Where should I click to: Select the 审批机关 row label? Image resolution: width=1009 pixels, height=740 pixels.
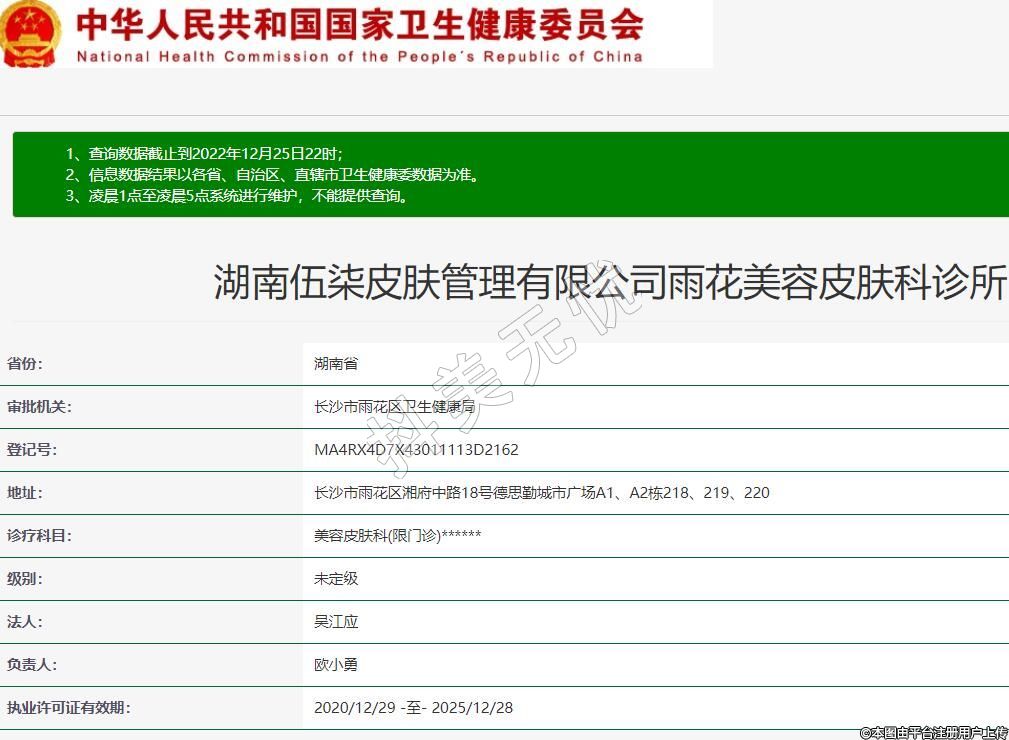40,407
